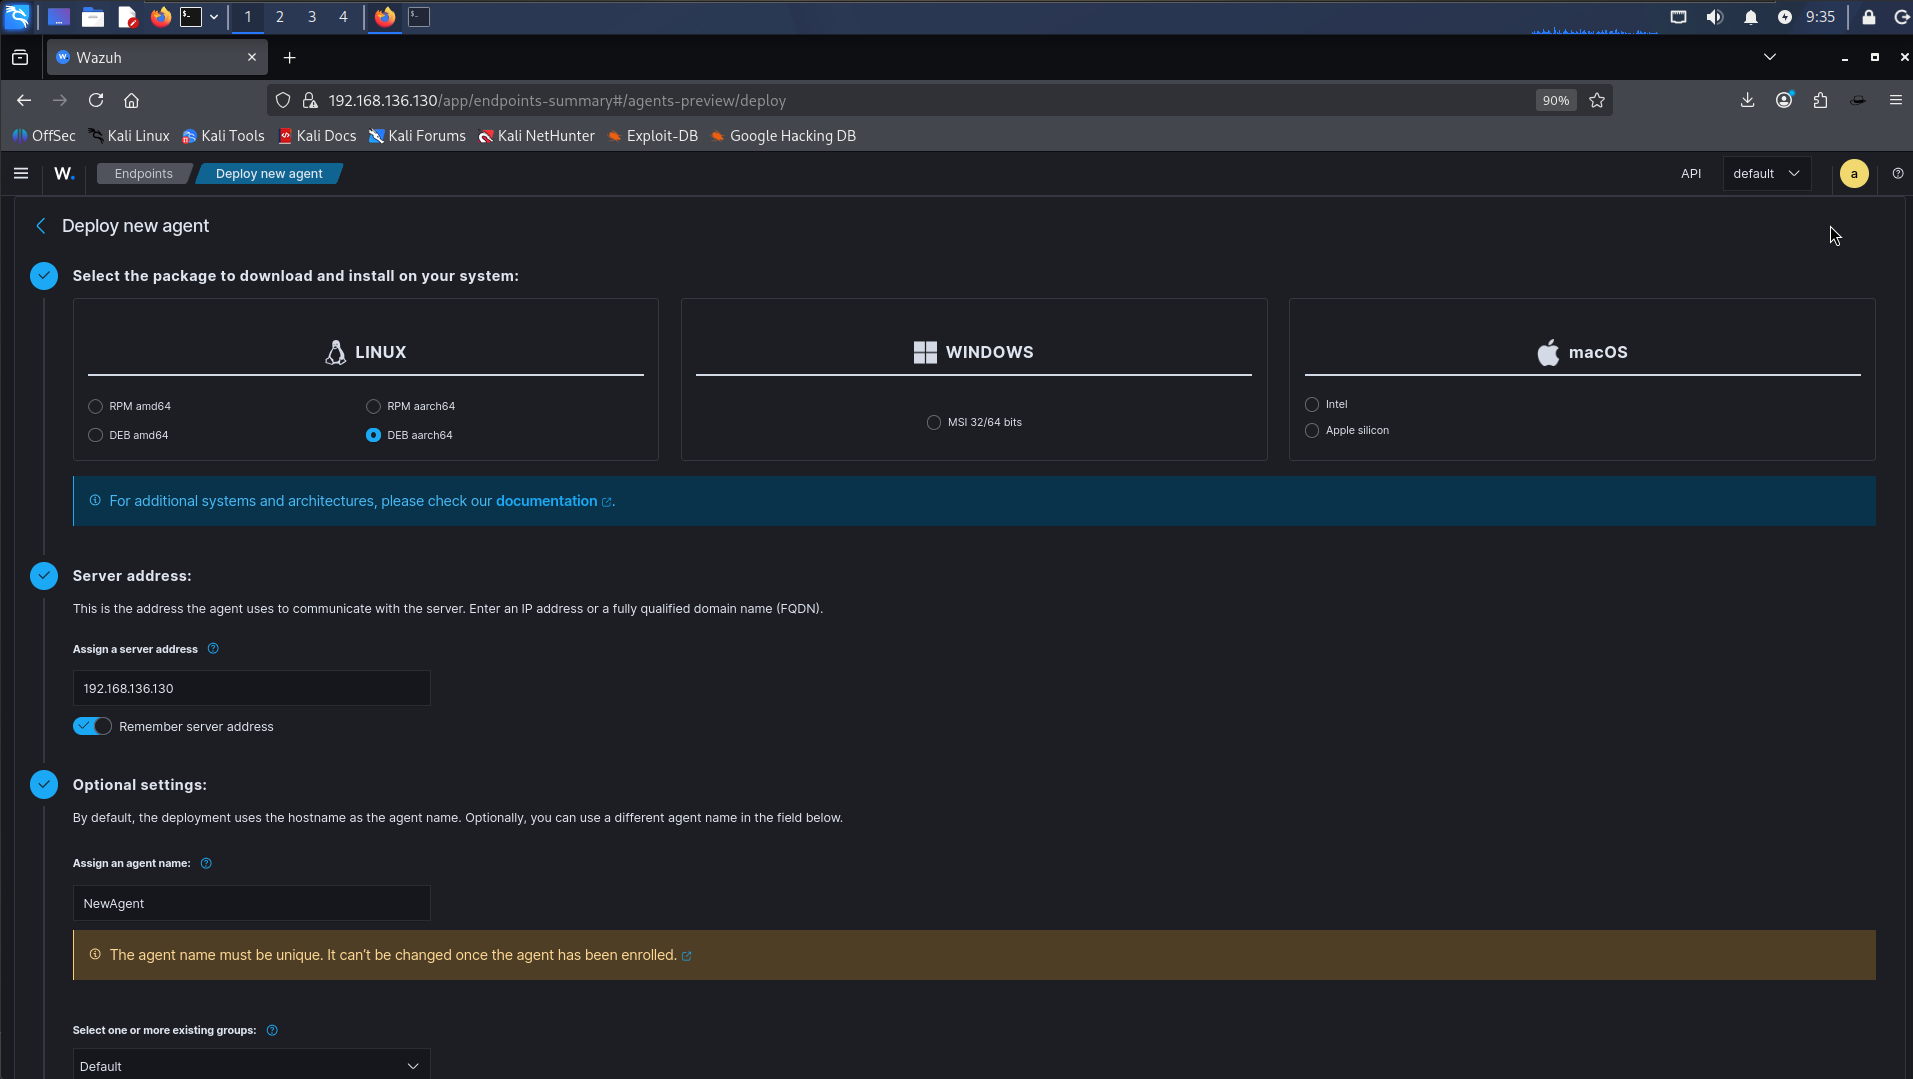Screen dimensions: 1913x1079
Task: Open the Kali Tools bookmark
Action: 223,136
